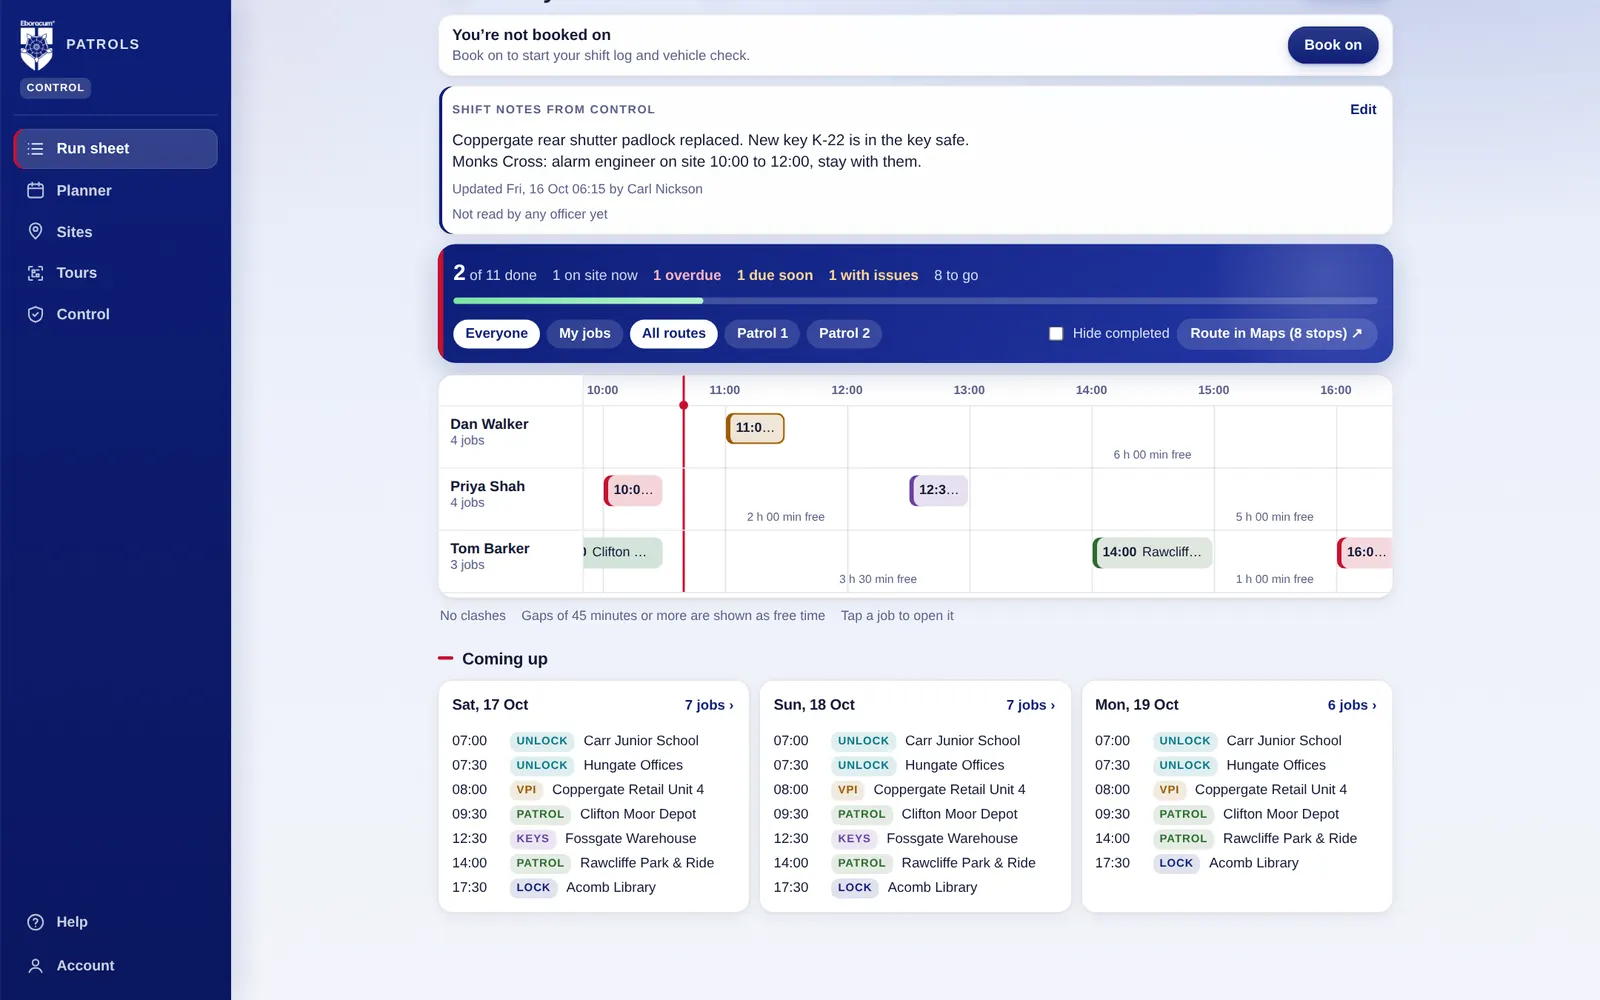Click the Help question mark icon
Viewport: 1600px width, 1000px height.
(36, 922)
